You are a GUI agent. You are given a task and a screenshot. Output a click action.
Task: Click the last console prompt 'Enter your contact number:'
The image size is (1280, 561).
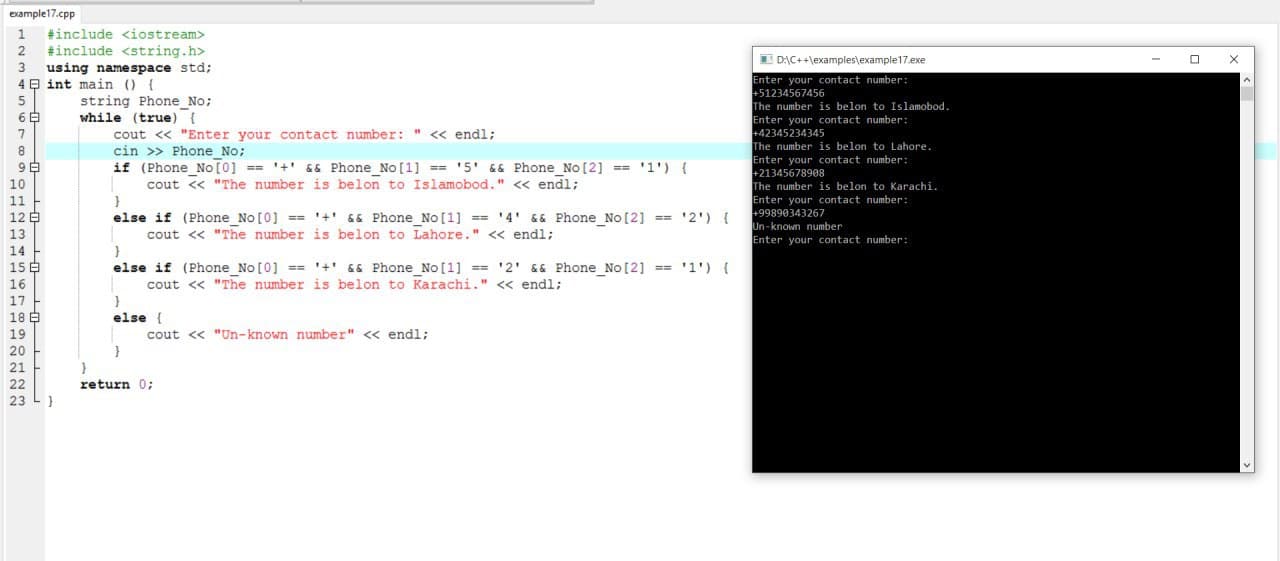tap(830, 240)
